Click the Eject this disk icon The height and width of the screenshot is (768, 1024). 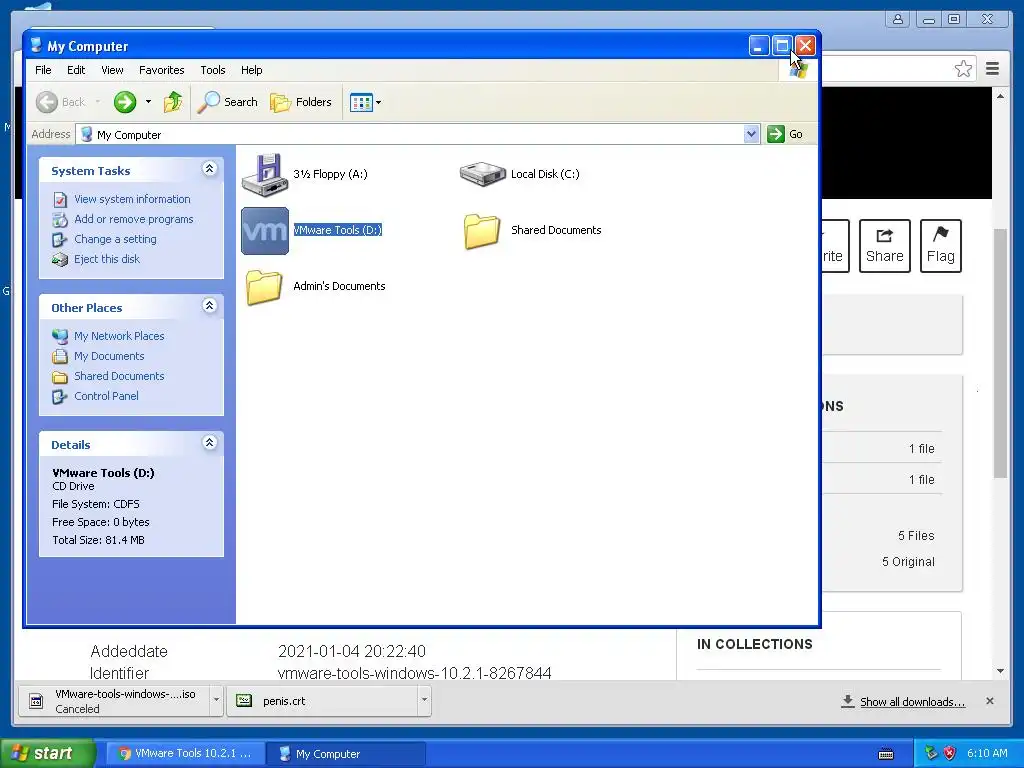point(60,260)
